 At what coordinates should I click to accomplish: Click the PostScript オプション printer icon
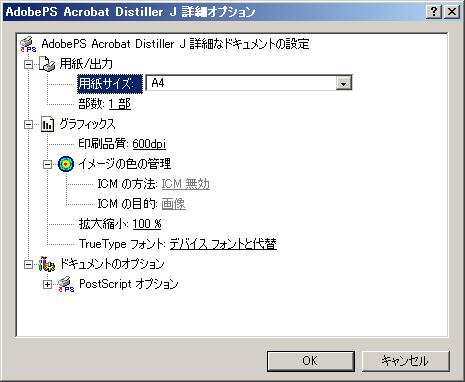click(66, 284)
